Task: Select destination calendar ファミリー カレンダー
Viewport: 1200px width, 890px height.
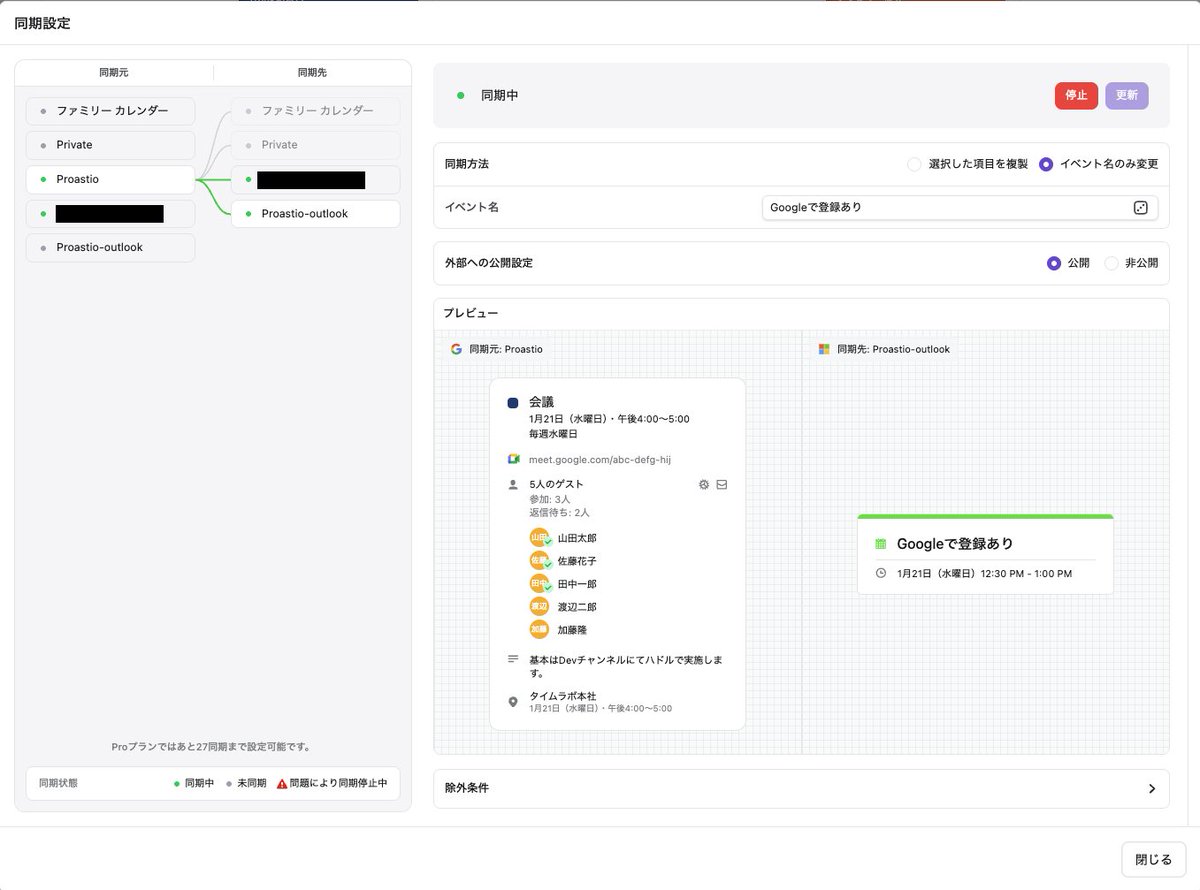Action: coord(315,111)
